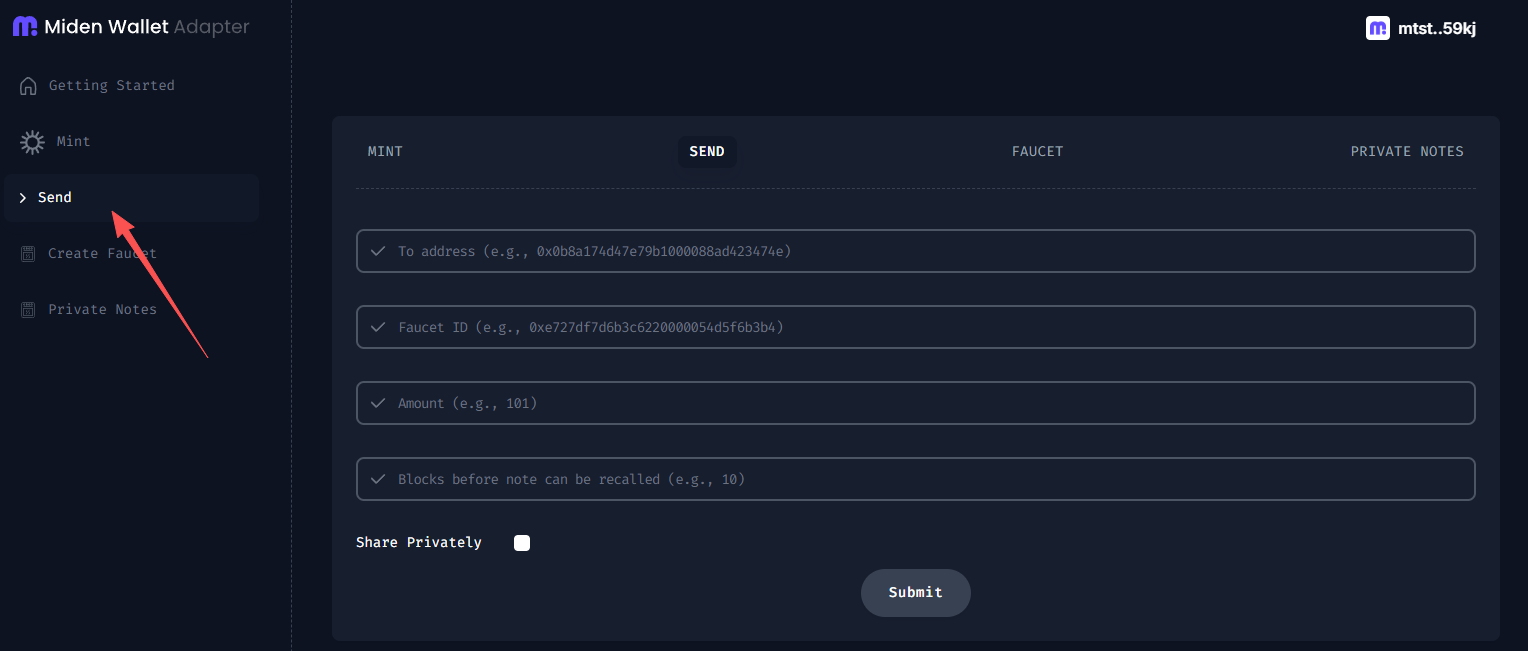
Task: Select the MINT tab
Action: (x=385, y=151)
